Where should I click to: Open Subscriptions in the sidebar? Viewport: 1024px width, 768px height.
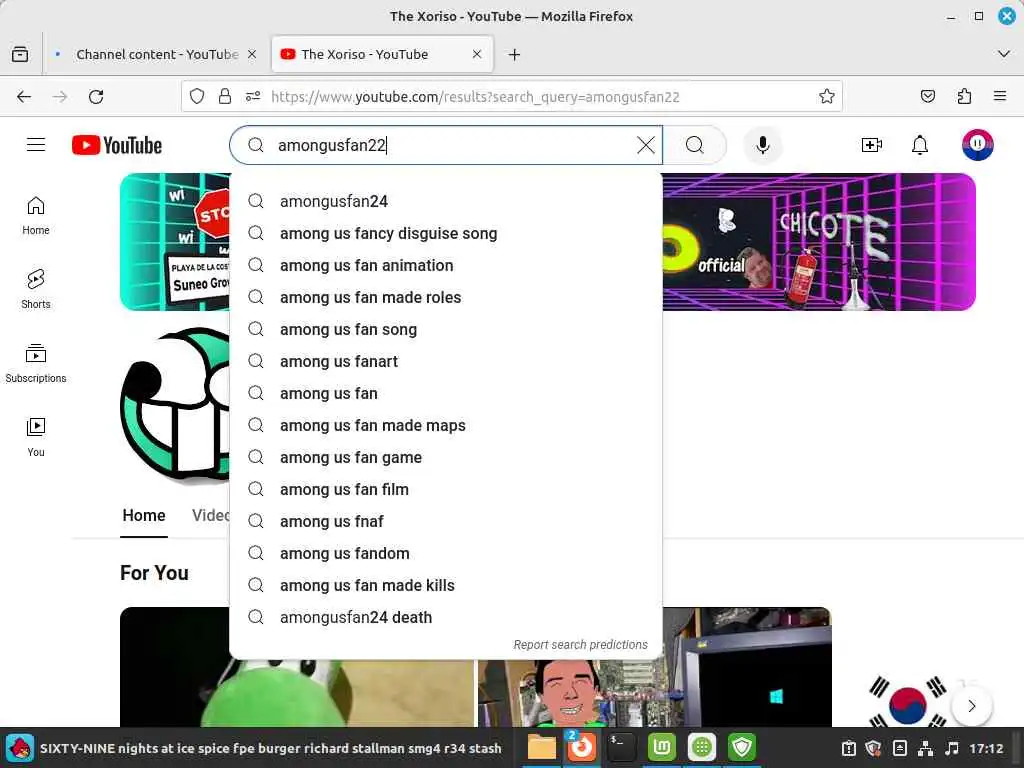click(36, 363)
